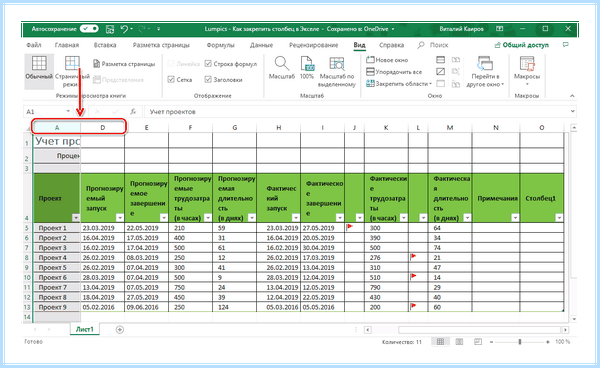
Task: Switch to Page Break Preview in status bar
Action: click(478, 342)
